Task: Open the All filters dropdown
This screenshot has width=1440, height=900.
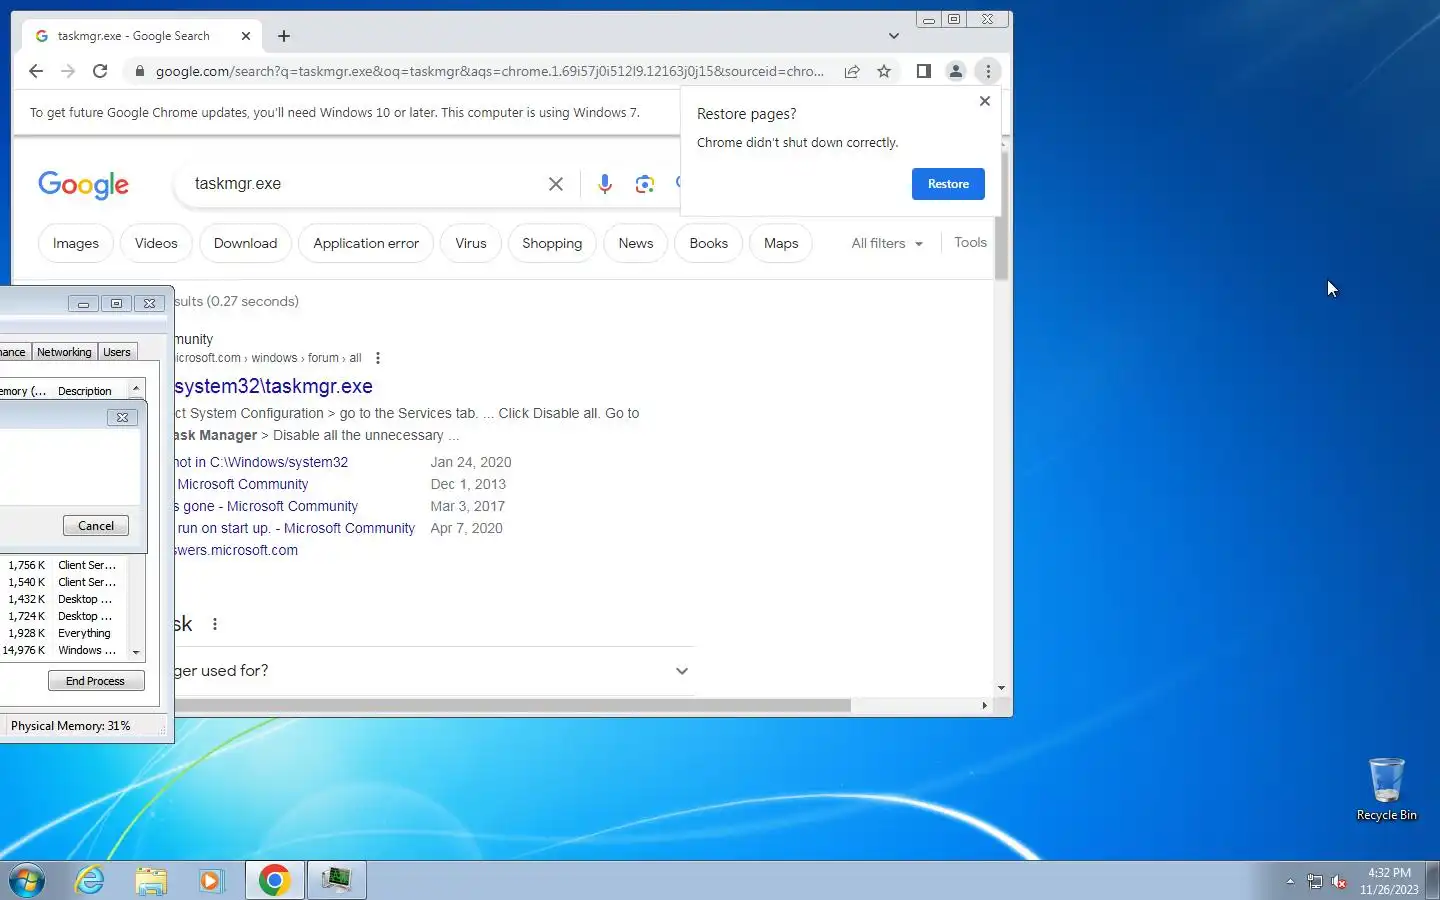Action: click(887, 243)
